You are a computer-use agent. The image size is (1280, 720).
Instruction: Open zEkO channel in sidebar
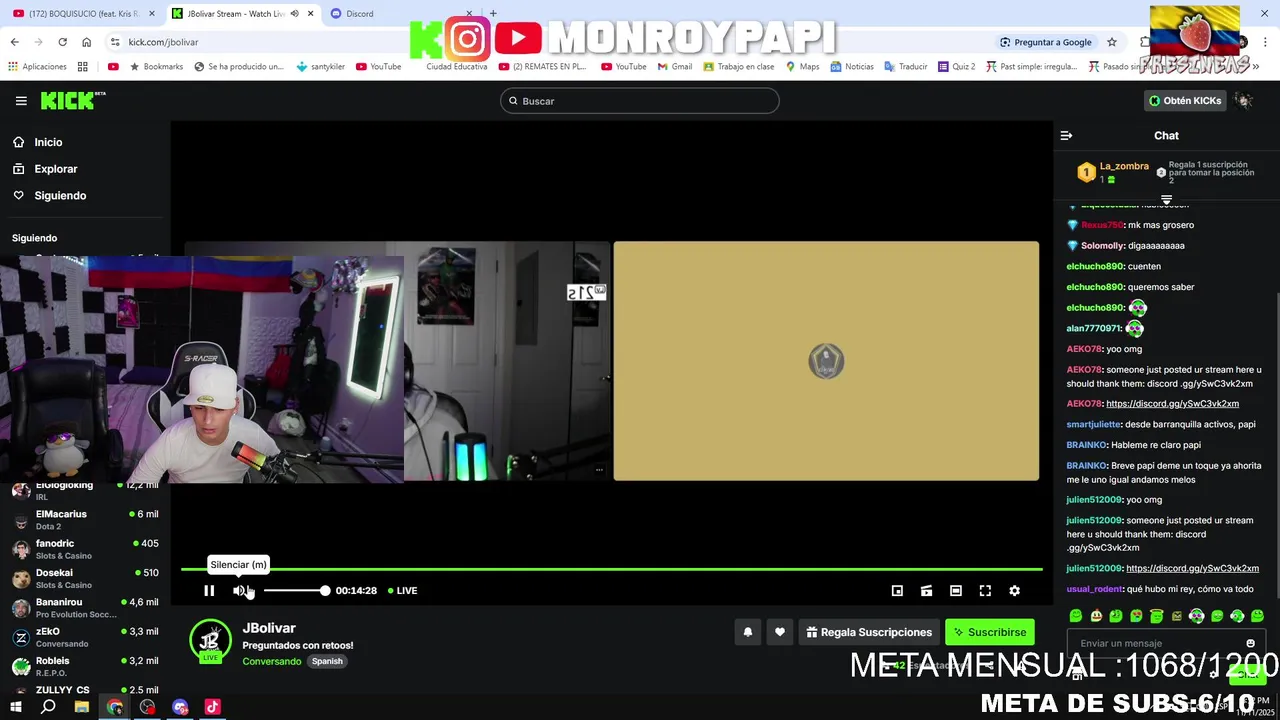[x=85, y=637]
